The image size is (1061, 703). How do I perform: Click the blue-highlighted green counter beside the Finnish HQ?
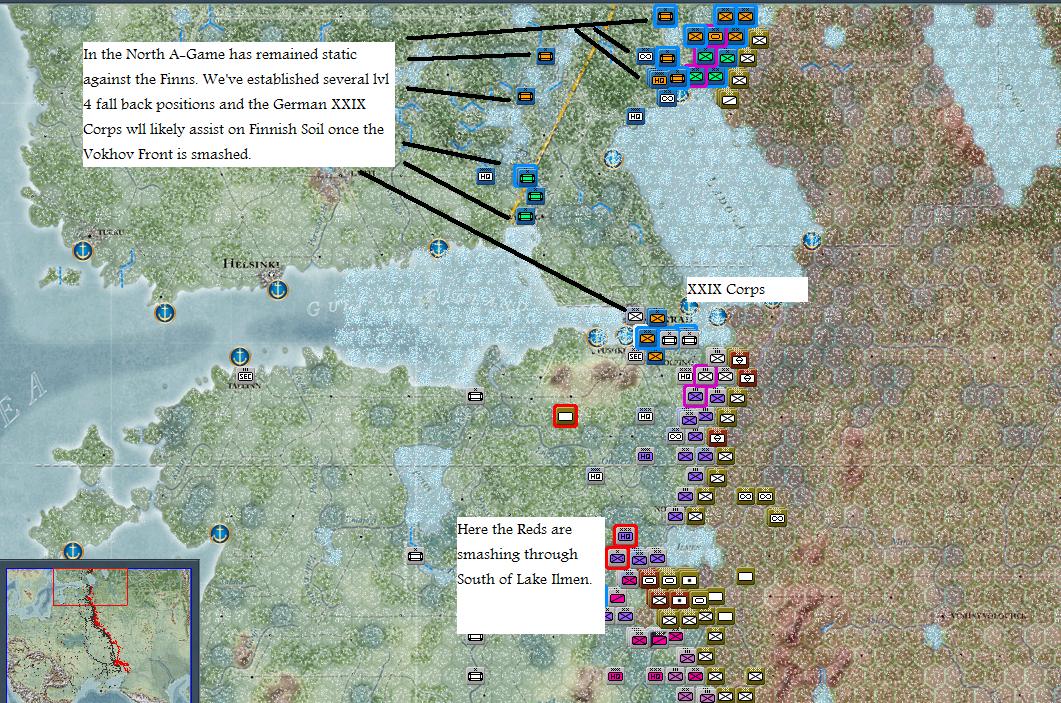(526, 178)
